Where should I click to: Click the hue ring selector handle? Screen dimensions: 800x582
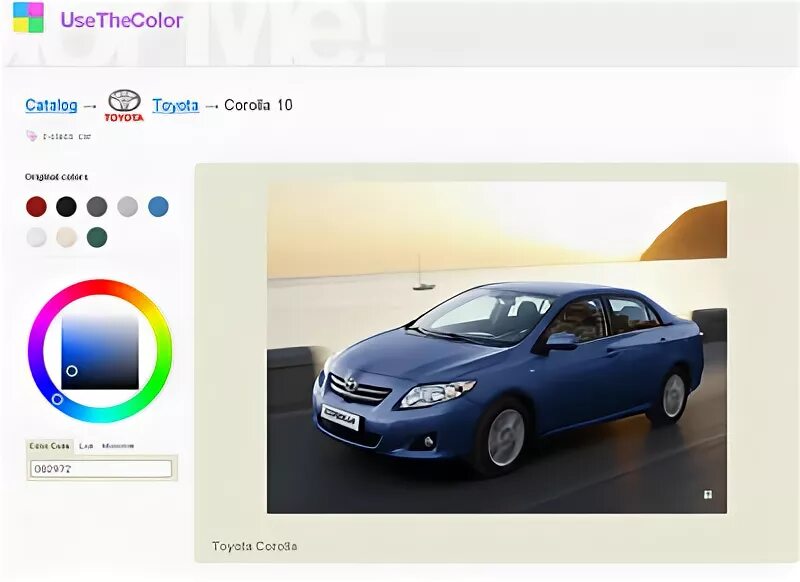click(57, 399)
